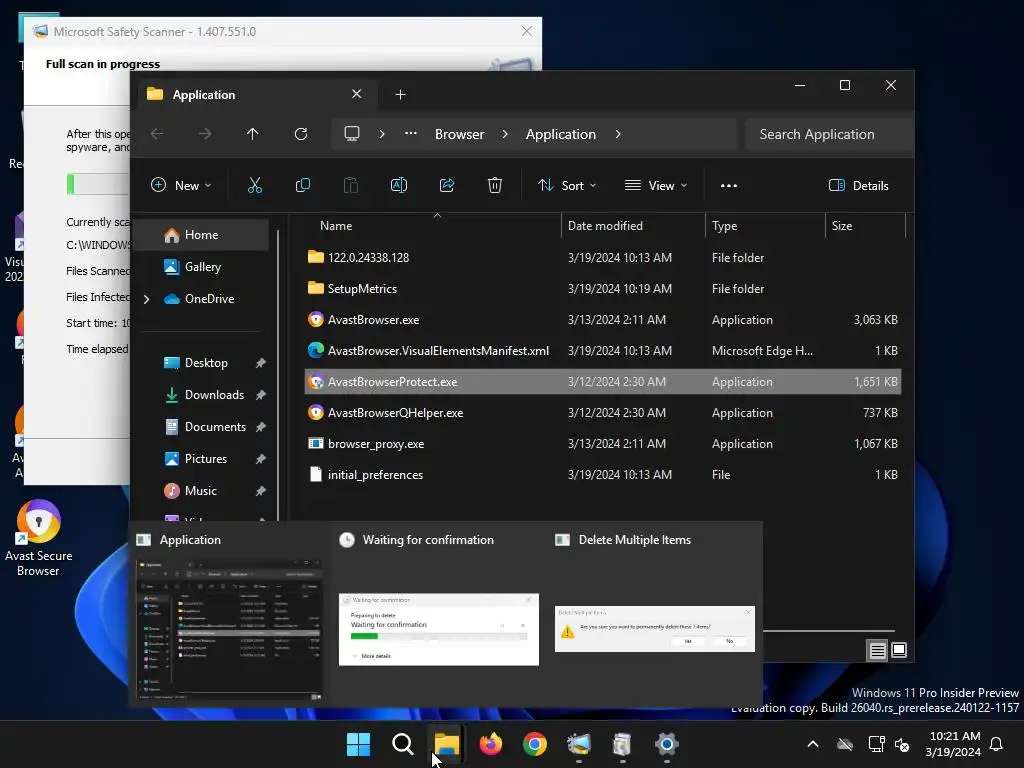Click the Cut scissors icon in toolbar
Image resolution: width=1024 pixels, height=768 pixels.
255,185
